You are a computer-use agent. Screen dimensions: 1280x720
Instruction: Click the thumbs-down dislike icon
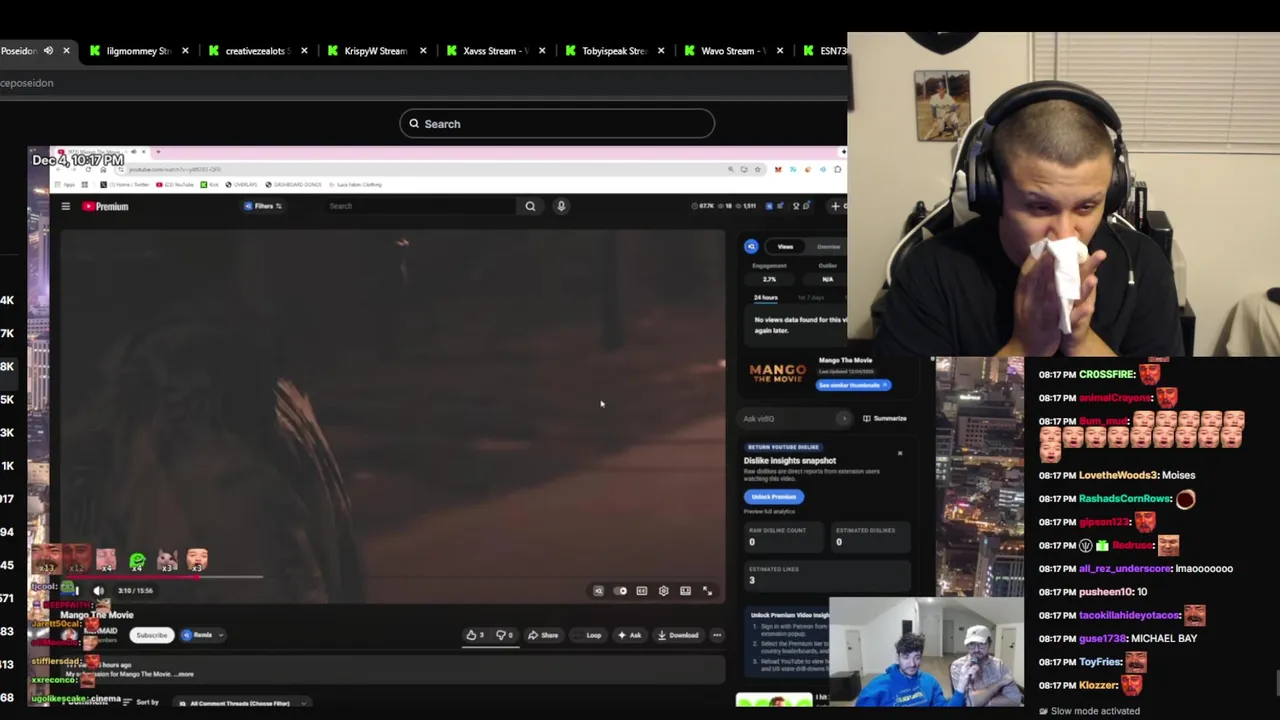[x=502, y=635]
